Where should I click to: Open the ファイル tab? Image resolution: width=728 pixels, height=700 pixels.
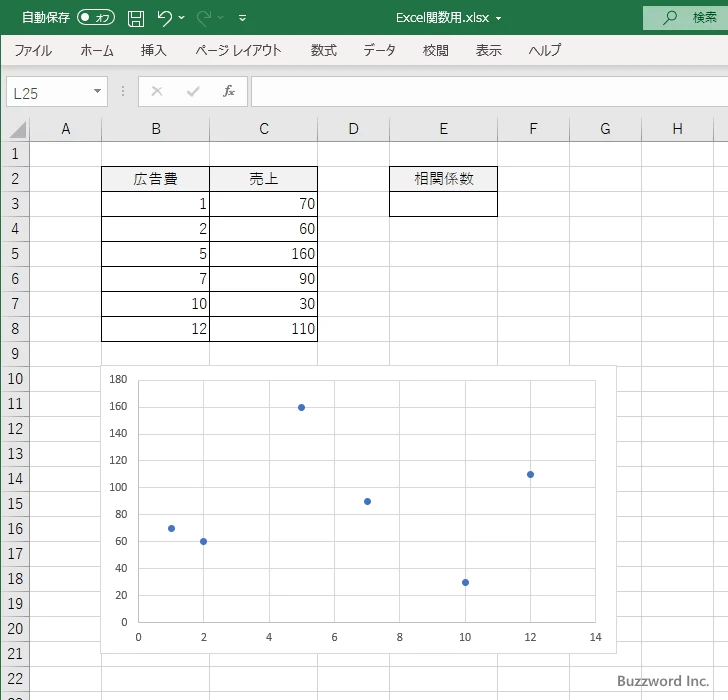33,50
